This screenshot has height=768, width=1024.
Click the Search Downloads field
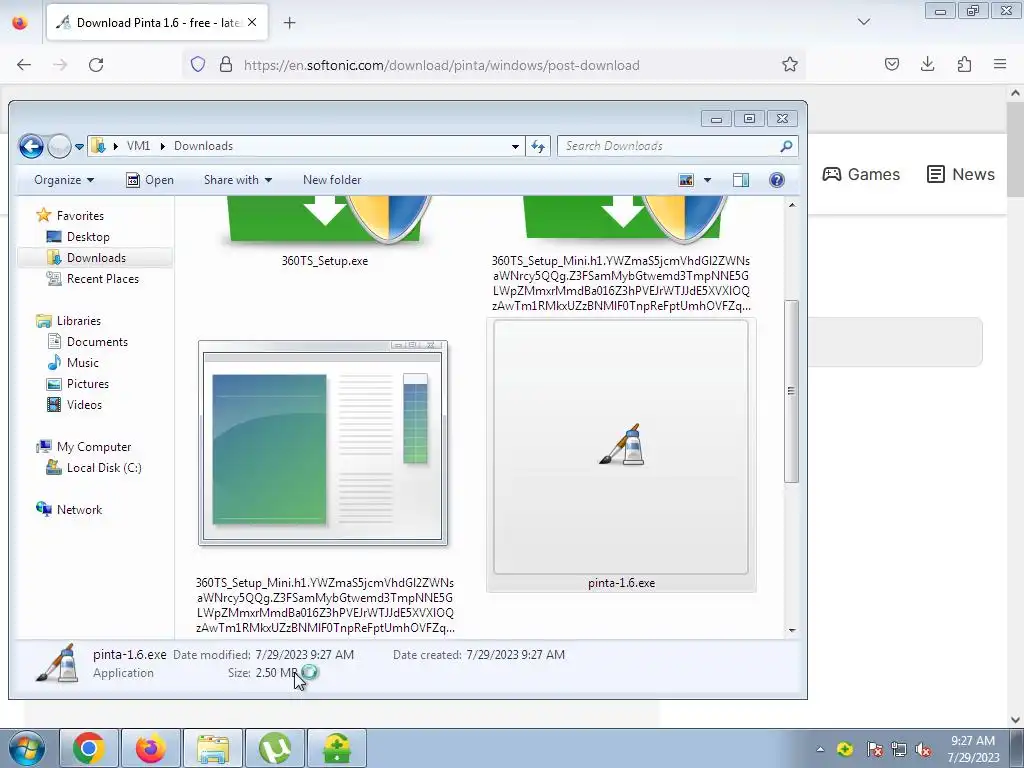pyautogui.click(x=677, y=146)
